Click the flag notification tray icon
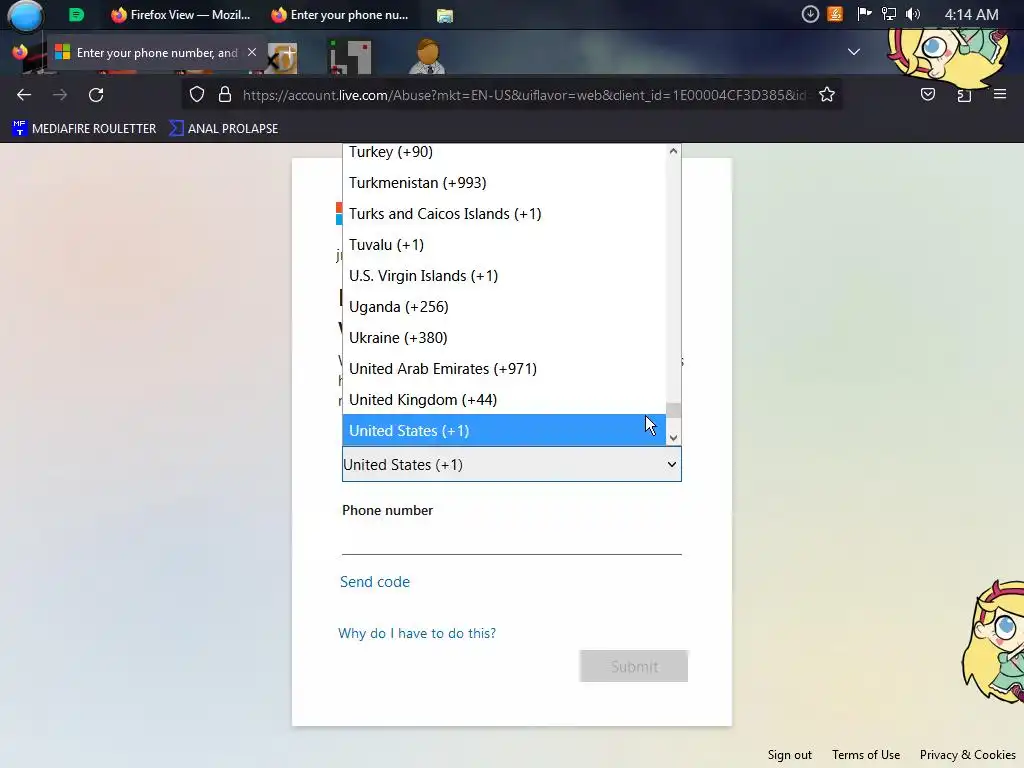Screen dimensions: 1024x768 pos(864,14)
